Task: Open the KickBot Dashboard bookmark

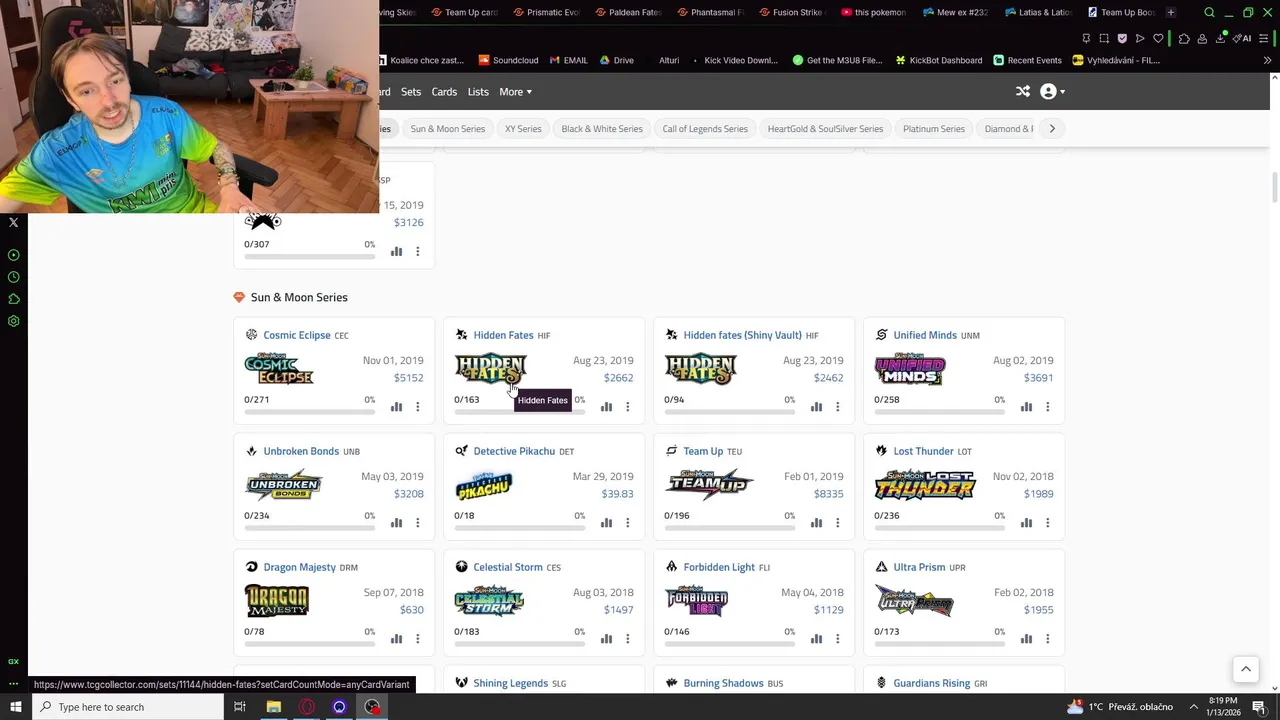Action: 938,60
